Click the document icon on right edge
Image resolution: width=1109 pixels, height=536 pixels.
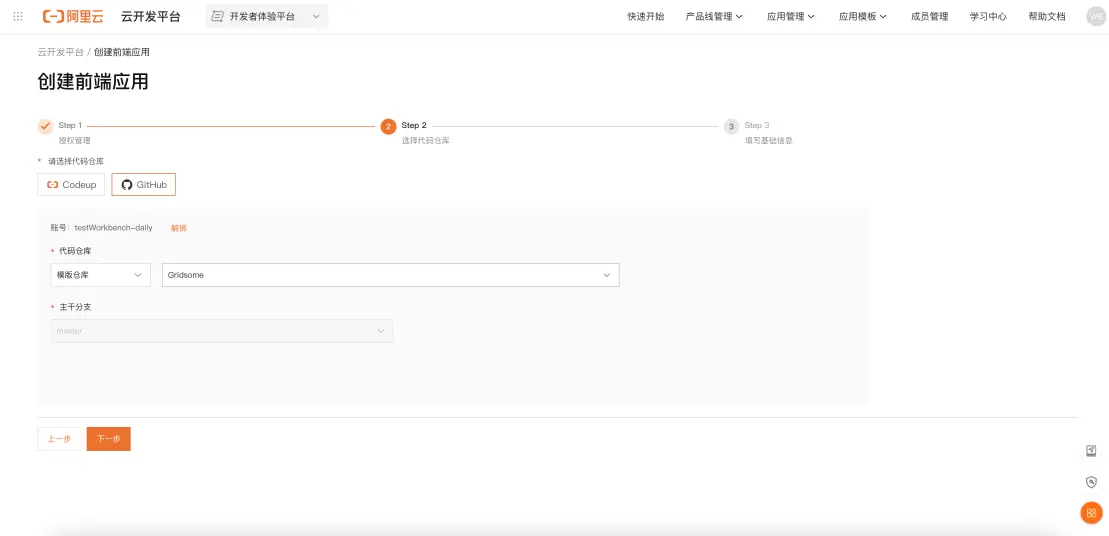point(1091,451)
